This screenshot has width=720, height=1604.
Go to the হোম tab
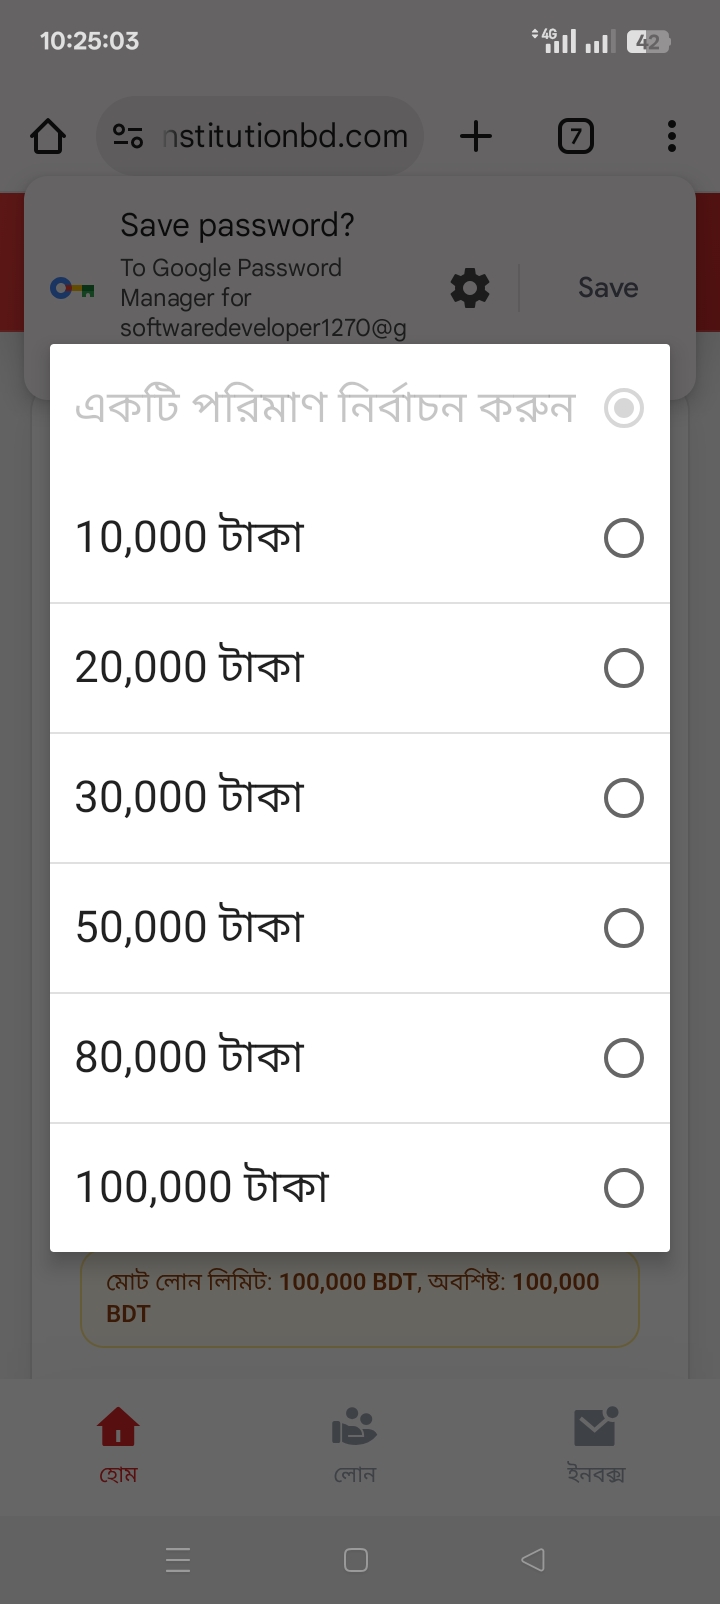pyautogui.click(x=118, y=1444)
